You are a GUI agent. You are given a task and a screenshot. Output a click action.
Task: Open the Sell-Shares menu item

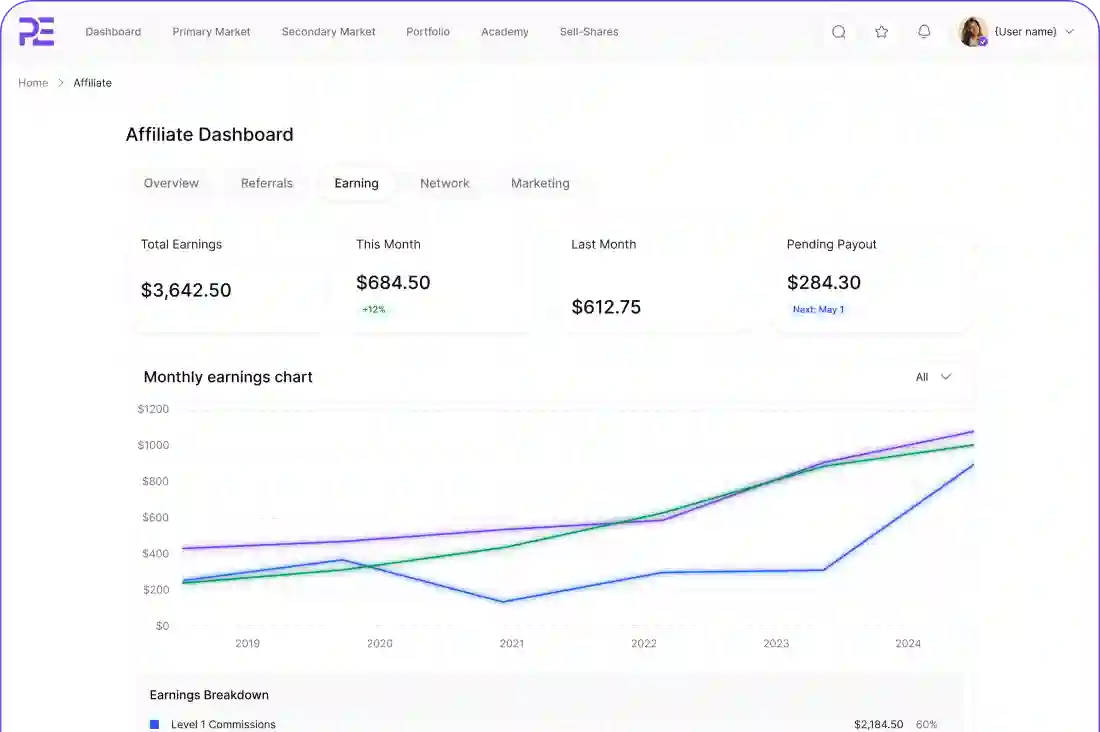[x=589, y=32]
